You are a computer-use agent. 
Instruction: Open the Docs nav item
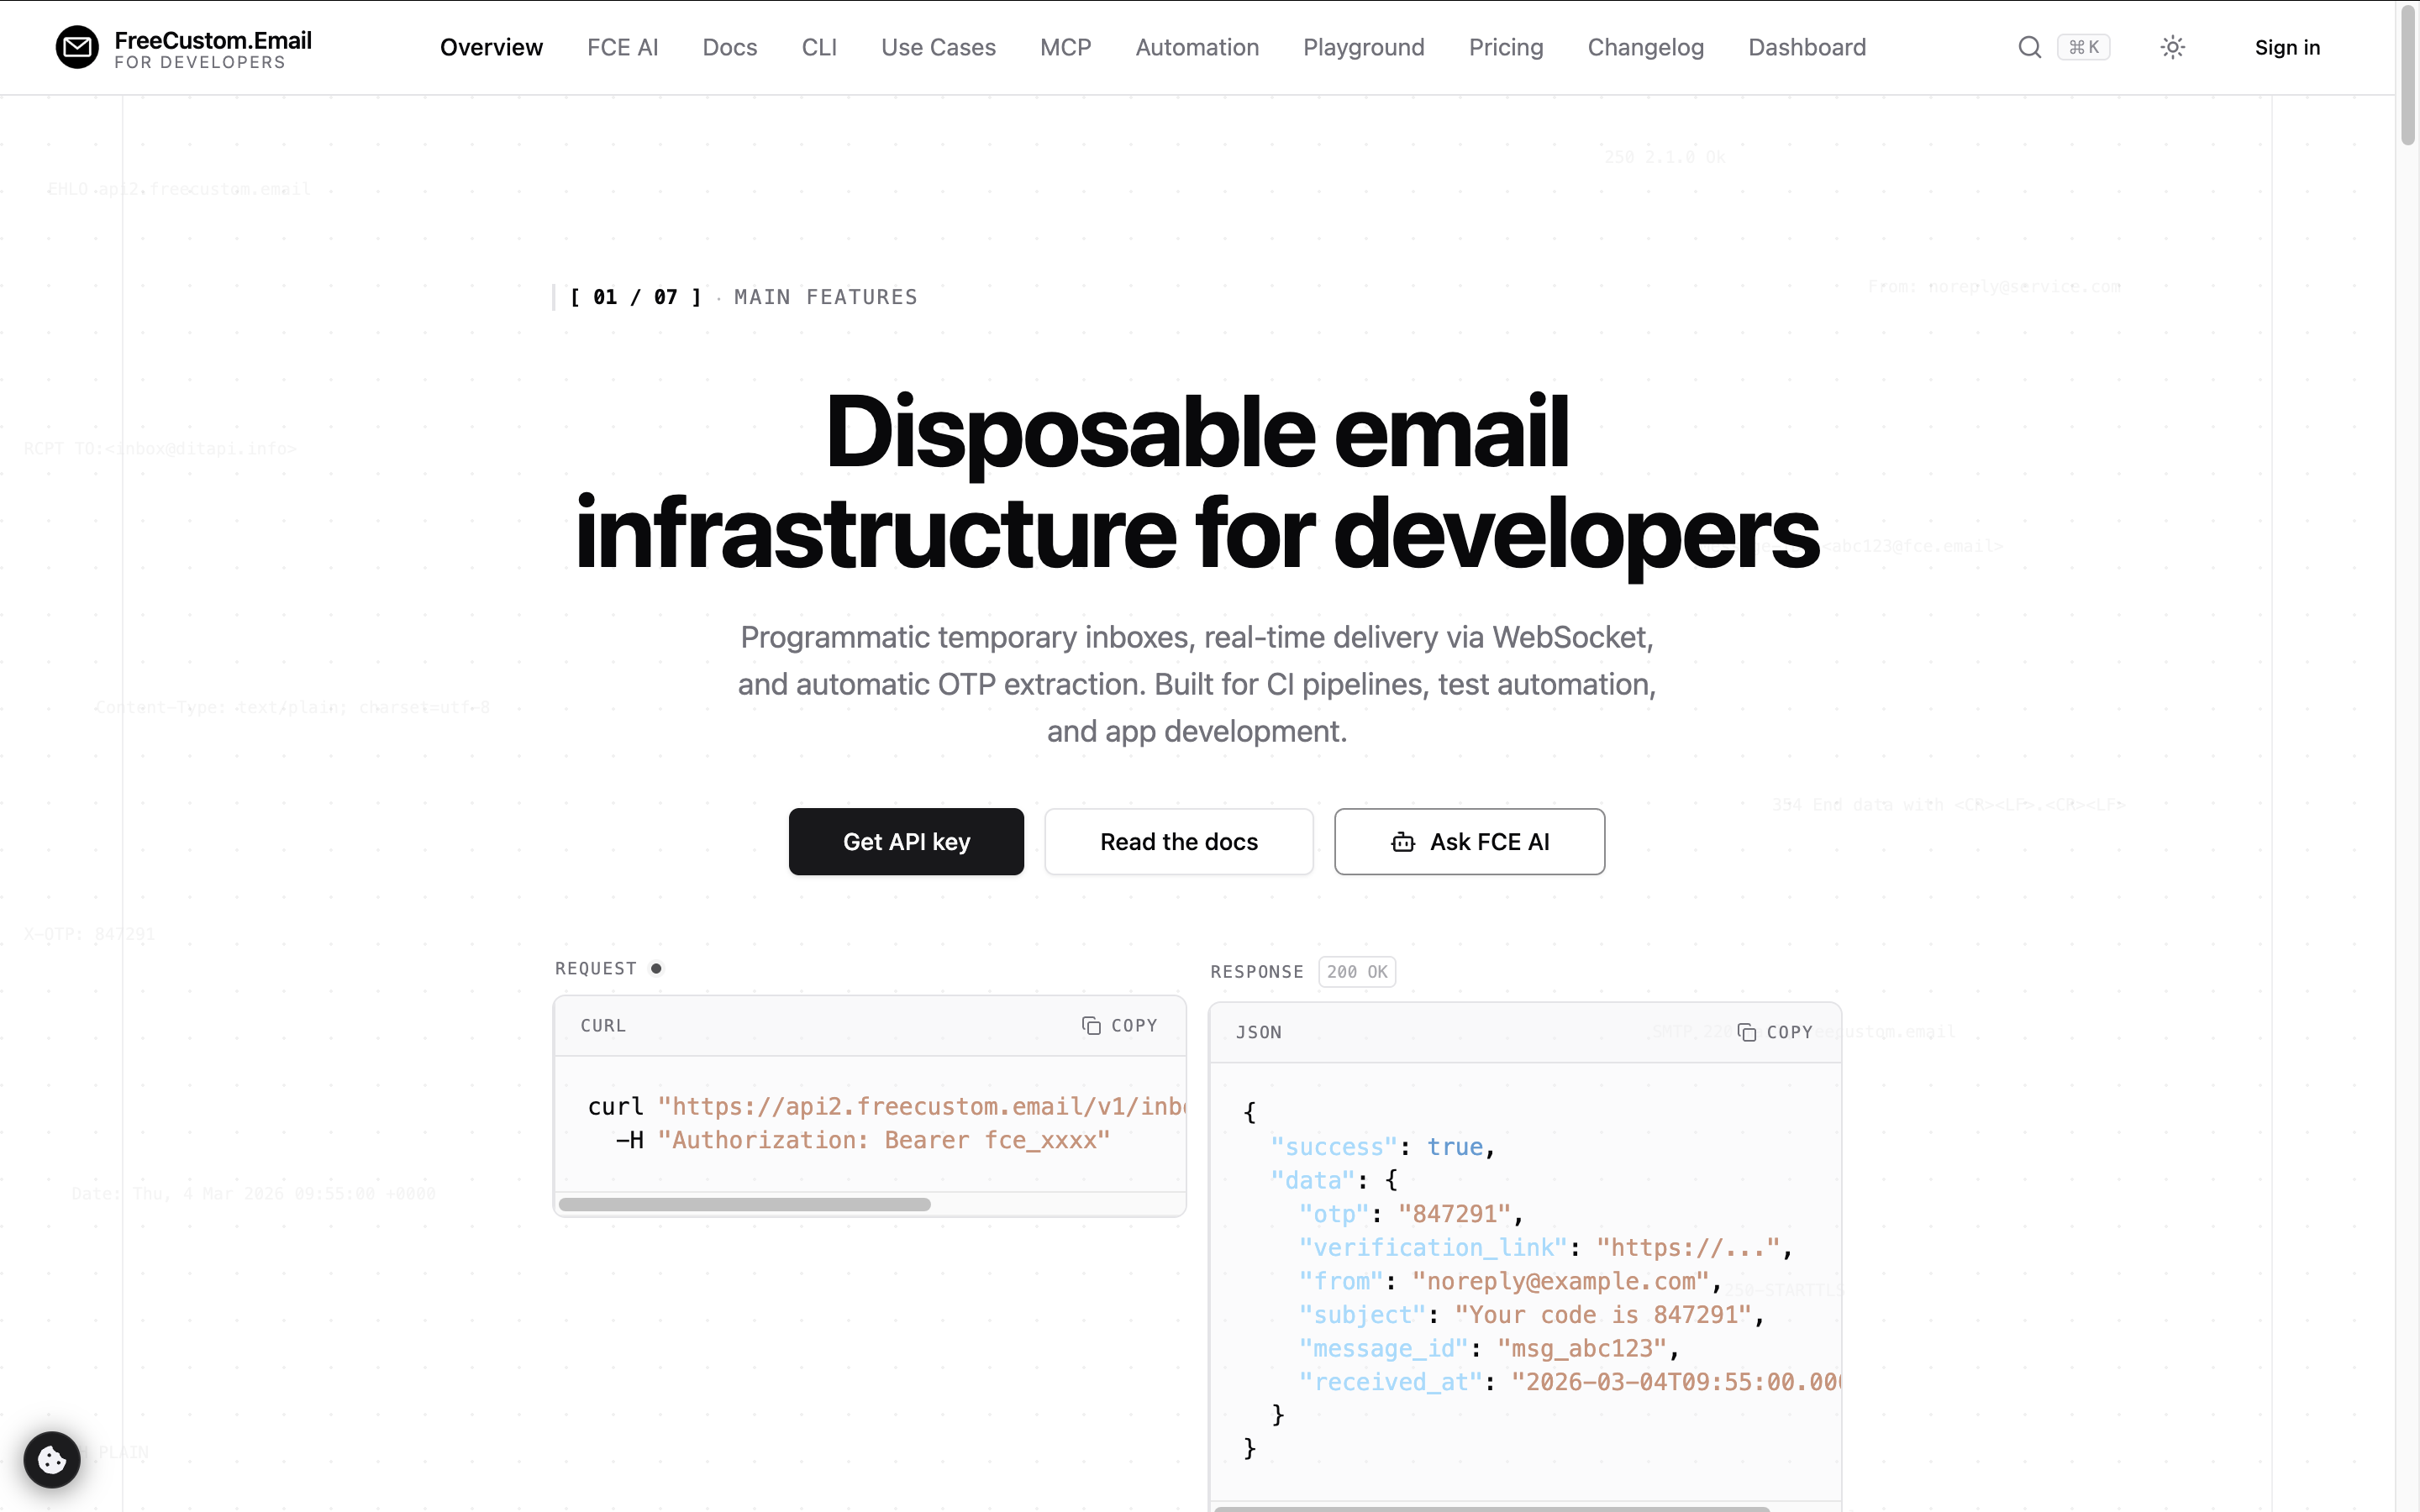click(x=730, y=47)
